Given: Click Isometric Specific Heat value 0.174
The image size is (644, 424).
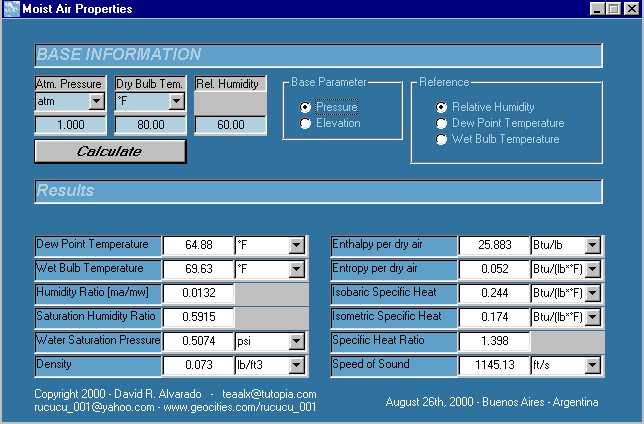Looking at the screenshot, I should tap(494, 317).
